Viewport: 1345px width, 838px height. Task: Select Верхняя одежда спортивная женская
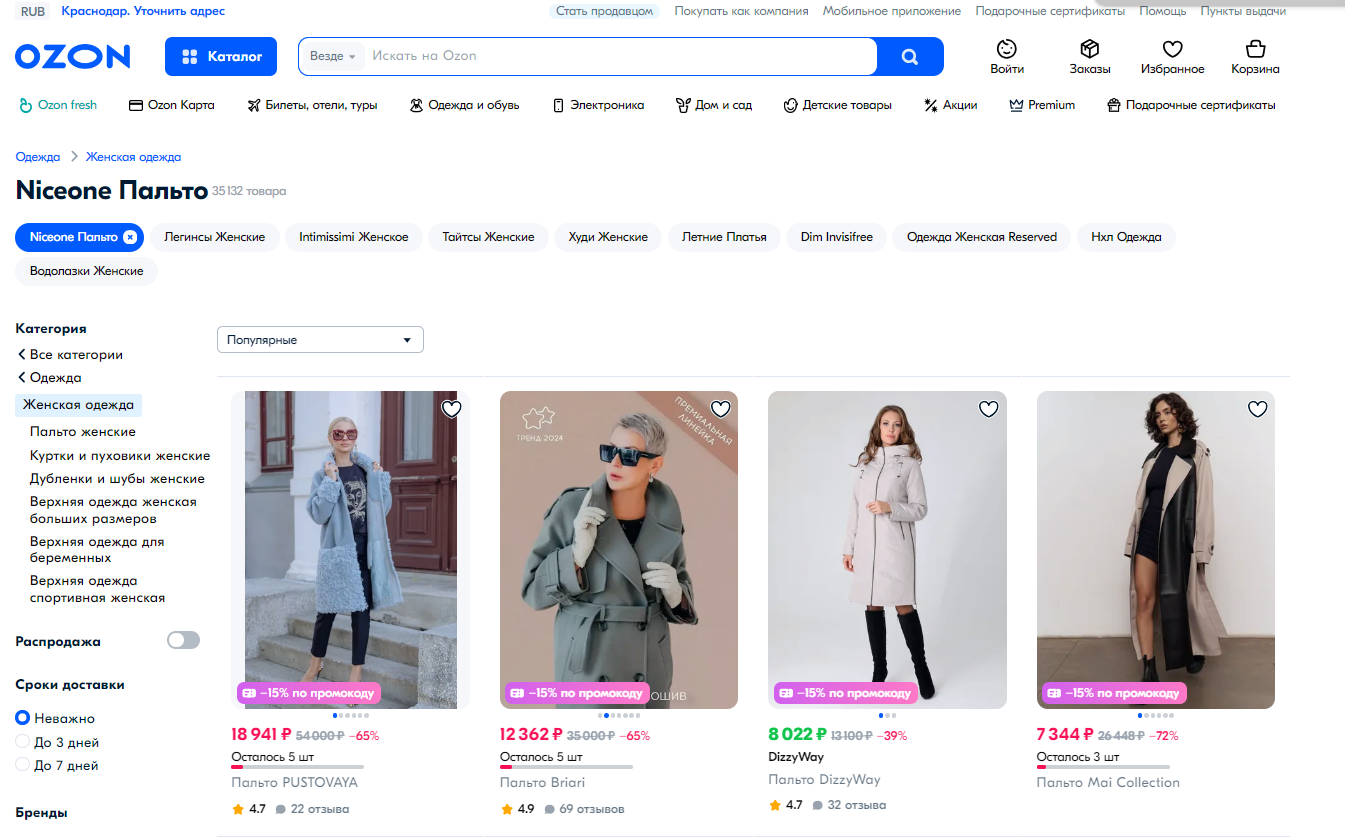97,589
